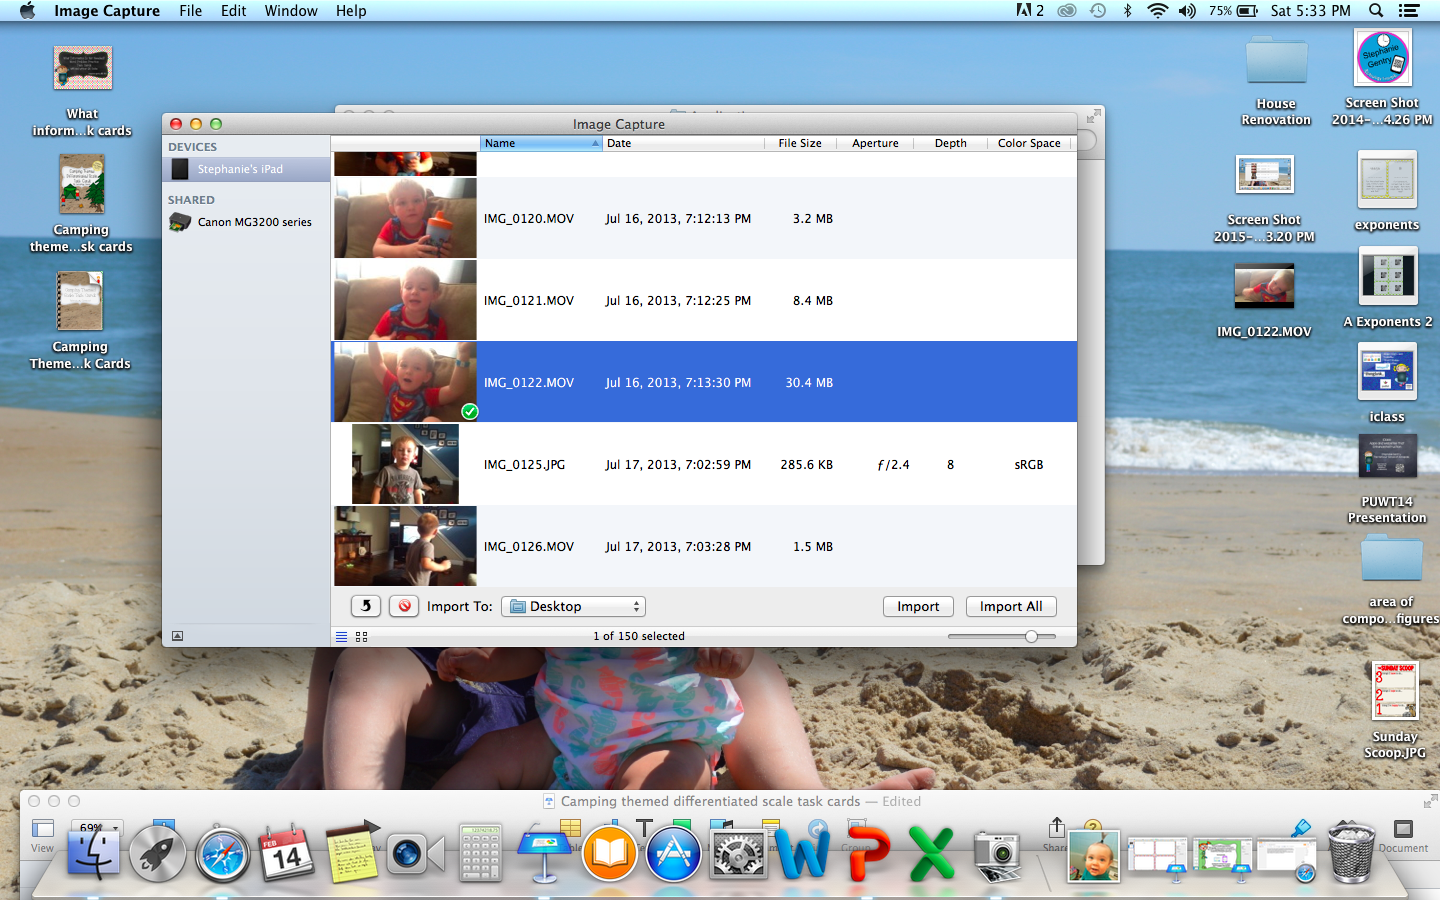Switch to icon grid view

point(362,636)
